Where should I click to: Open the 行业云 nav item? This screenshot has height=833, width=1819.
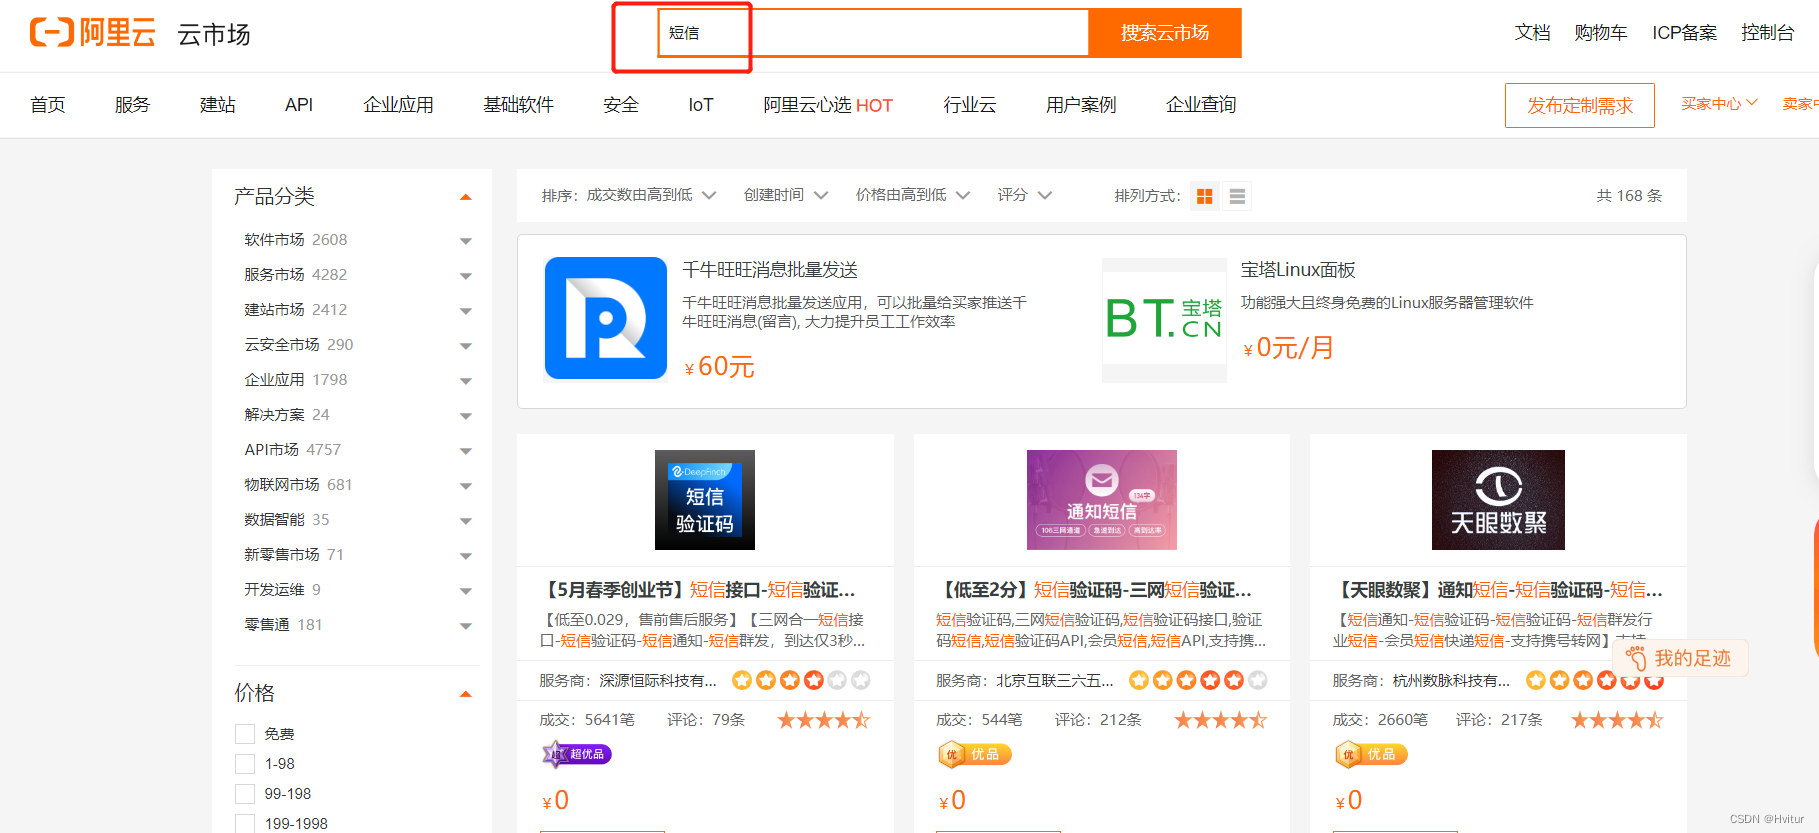(x=970, y=105)
